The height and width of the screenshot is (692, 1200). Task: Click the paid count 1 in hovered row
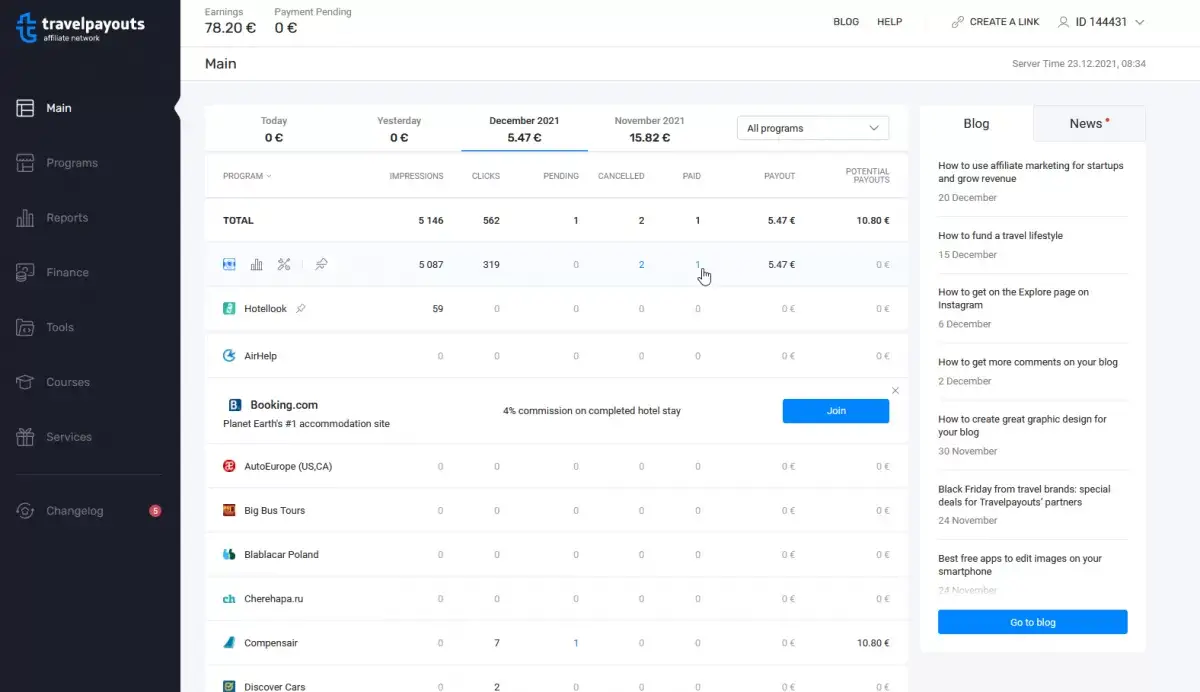click(698, 265)
